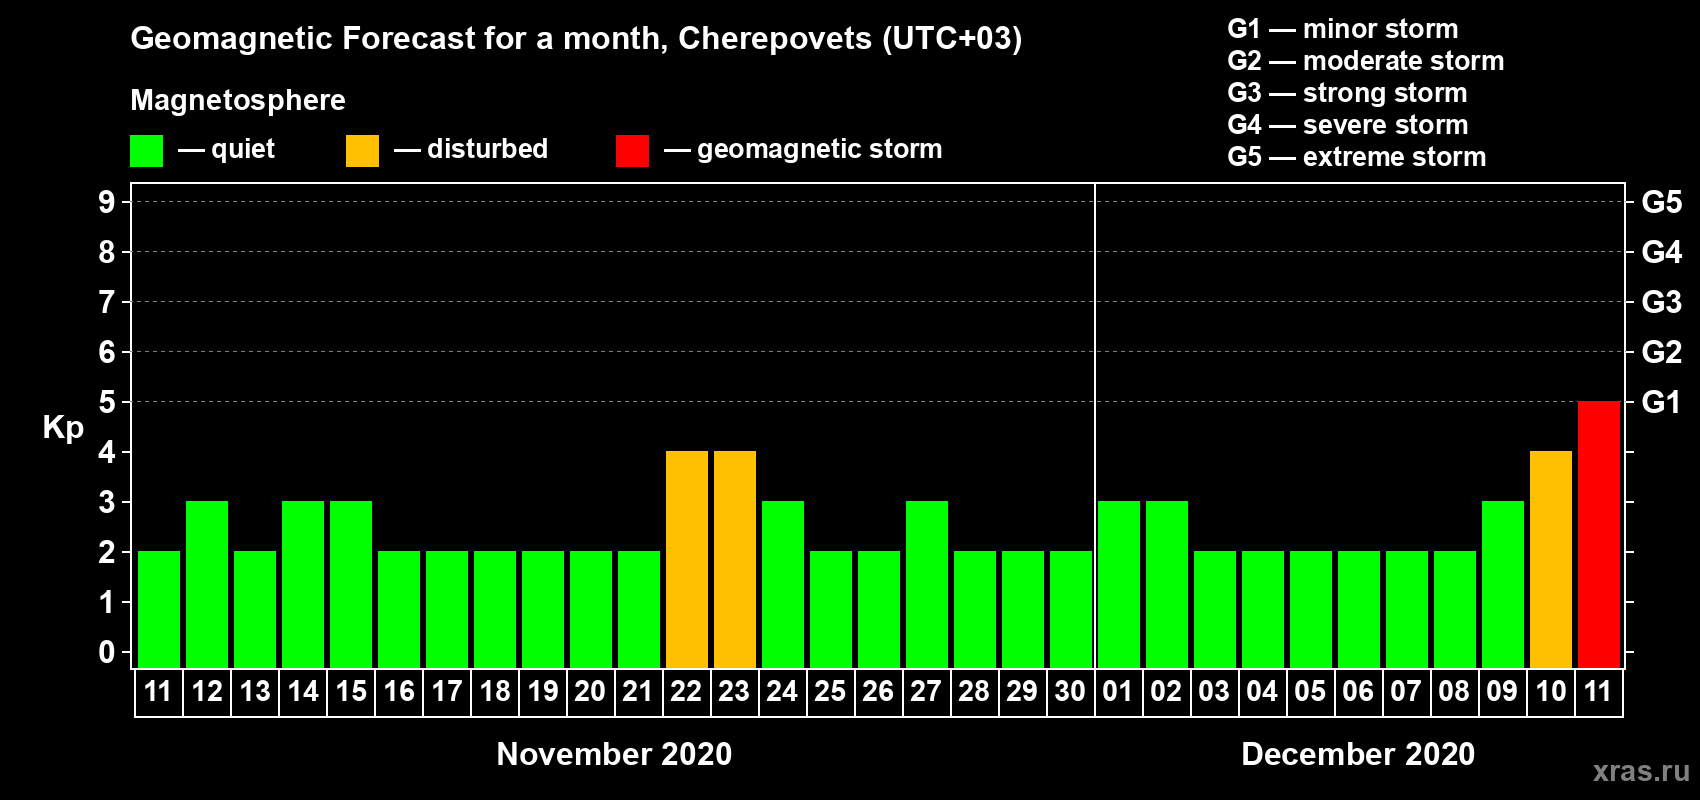Select the orange bar for November 23

(x=734, y=559)
